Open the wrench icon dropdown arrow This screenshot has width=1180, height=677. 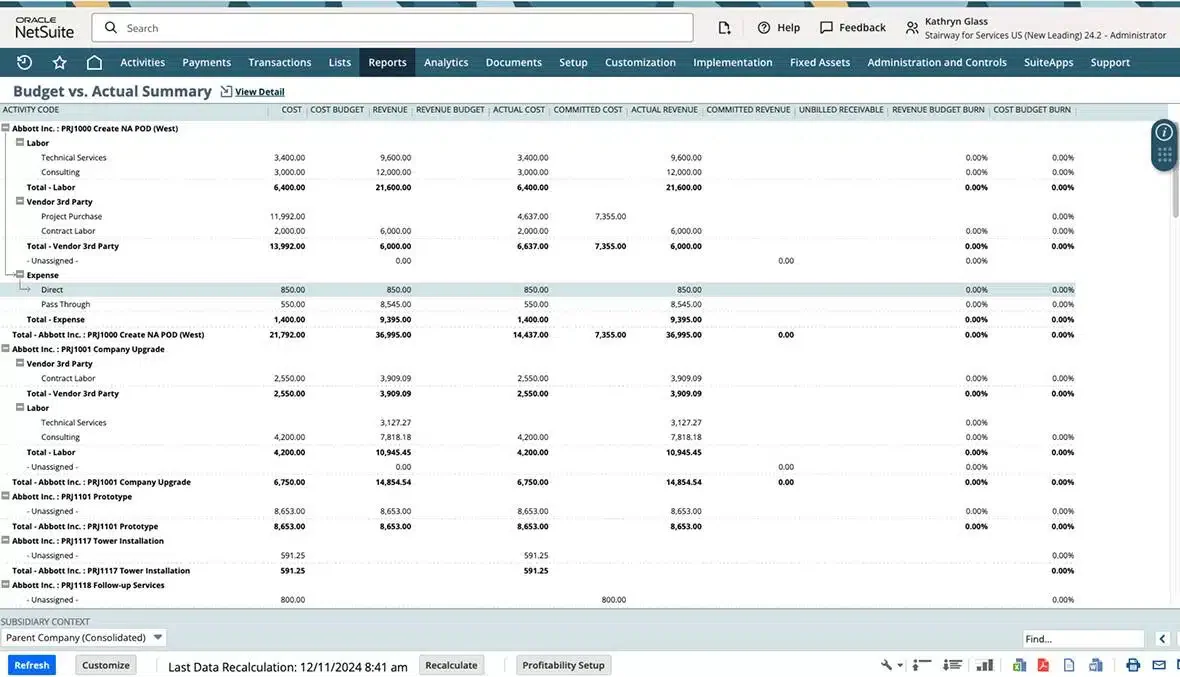click(x=900, y=666)
